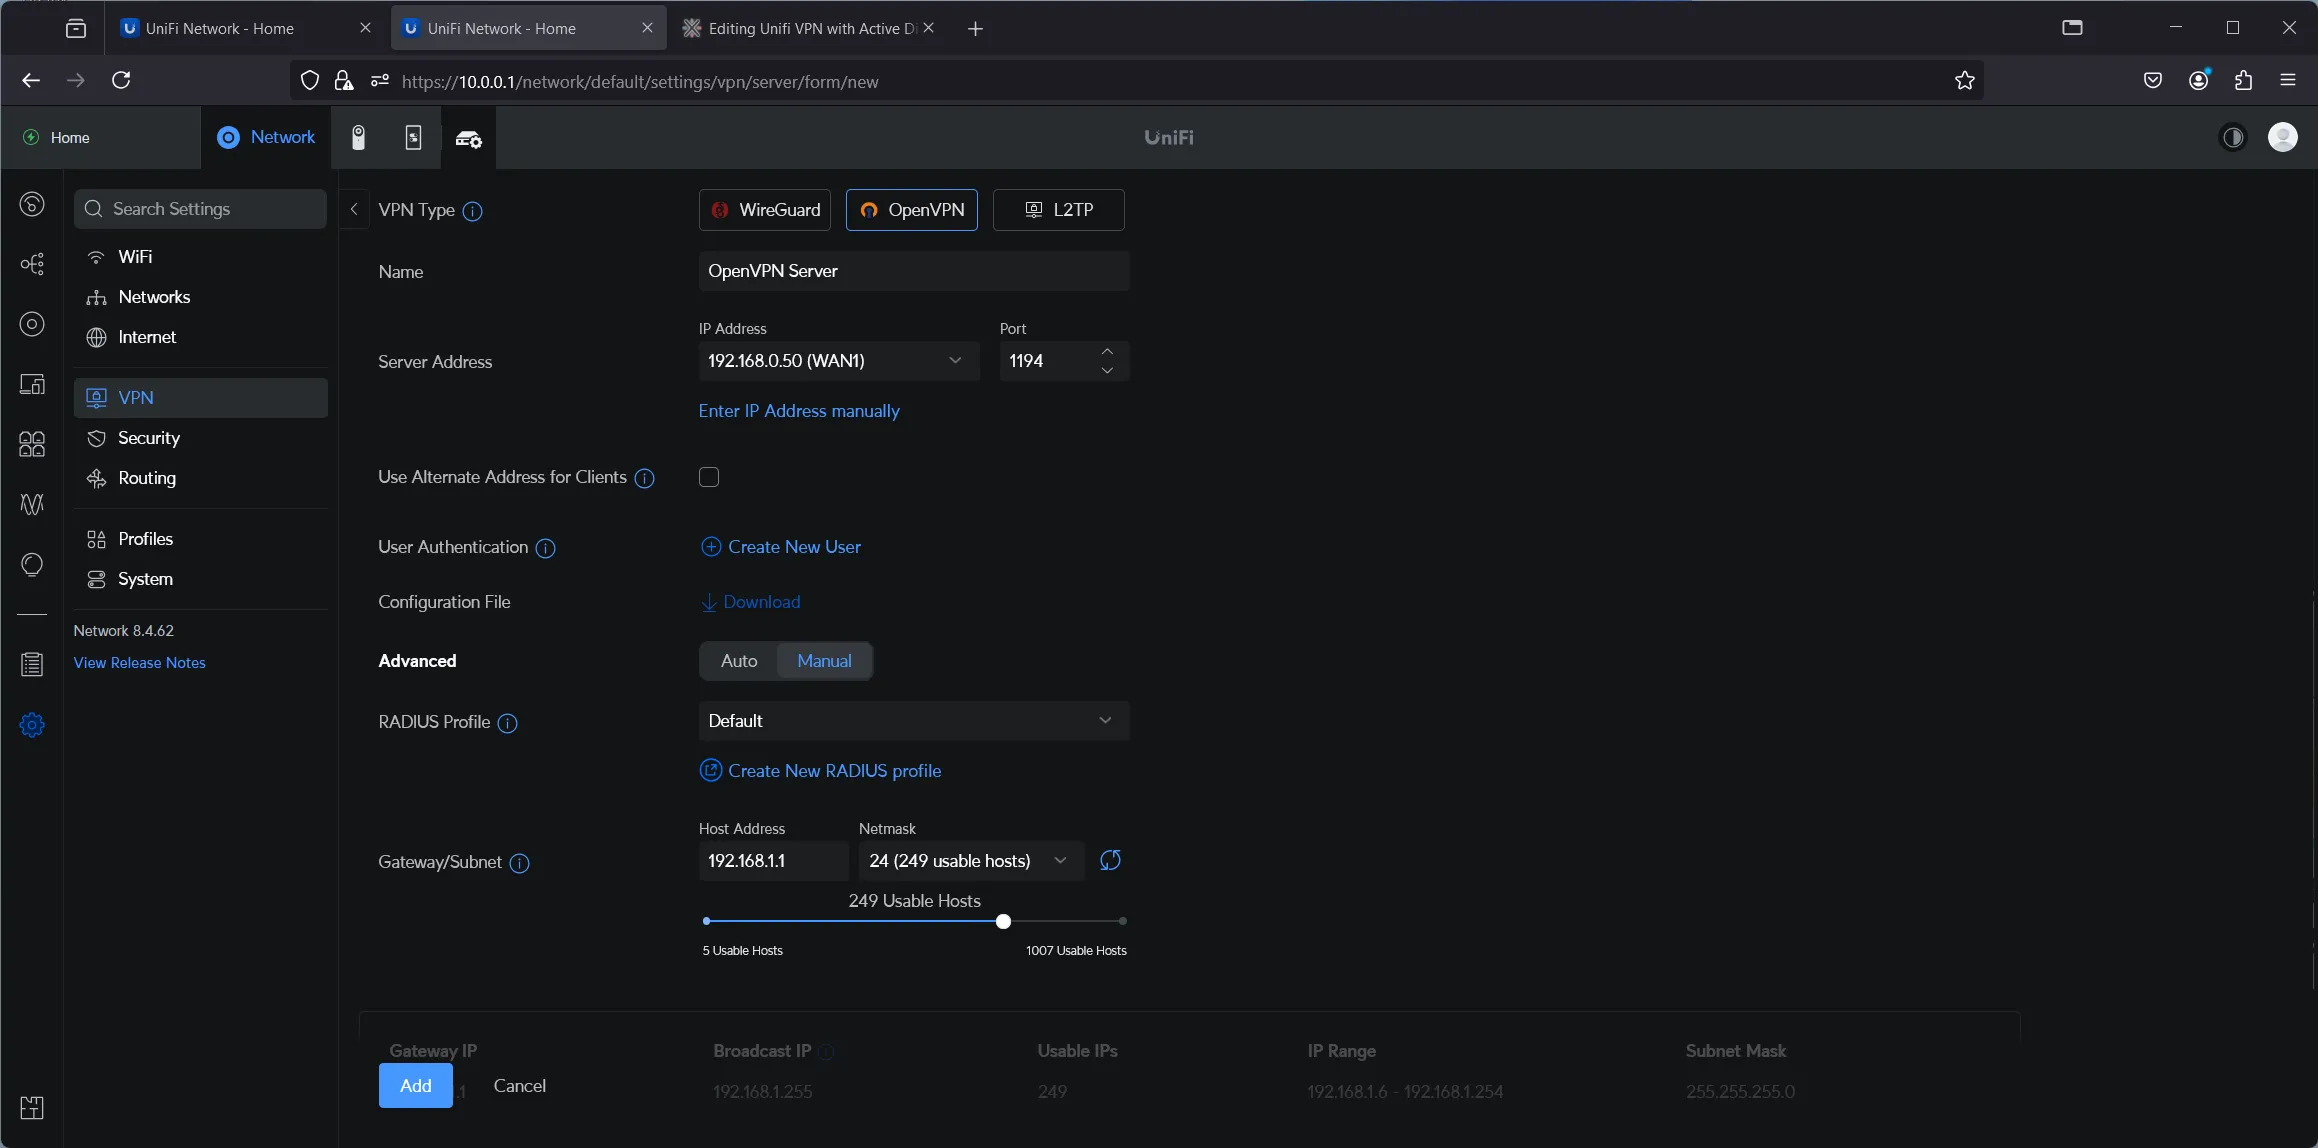Viewport: 2318px width, 1148px height.
Task: Go back with the chevron beside VPN Type
Action: coord(354,209)
